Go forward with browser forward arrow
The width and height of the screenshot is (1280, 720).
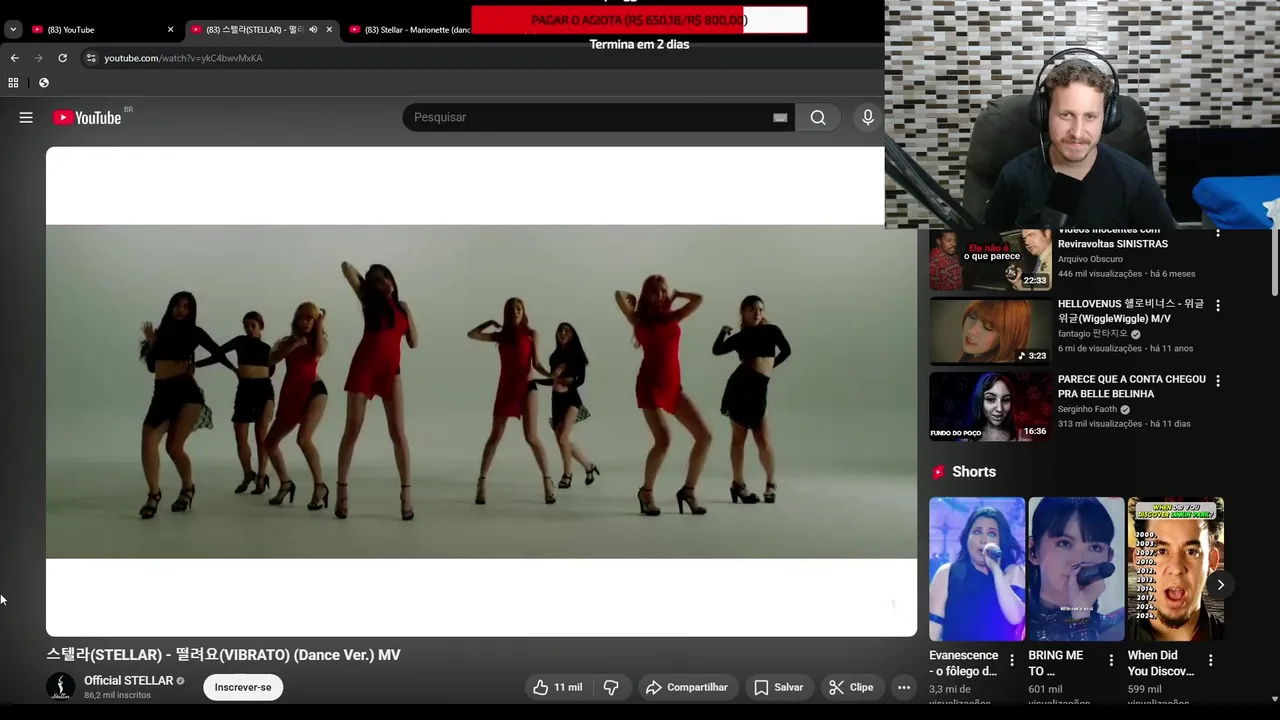coord(38,58)
